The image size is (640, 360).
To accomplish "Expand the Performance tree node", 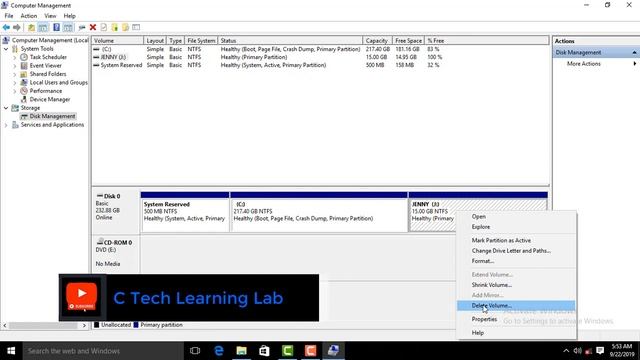I will click(x=15, y=91).
